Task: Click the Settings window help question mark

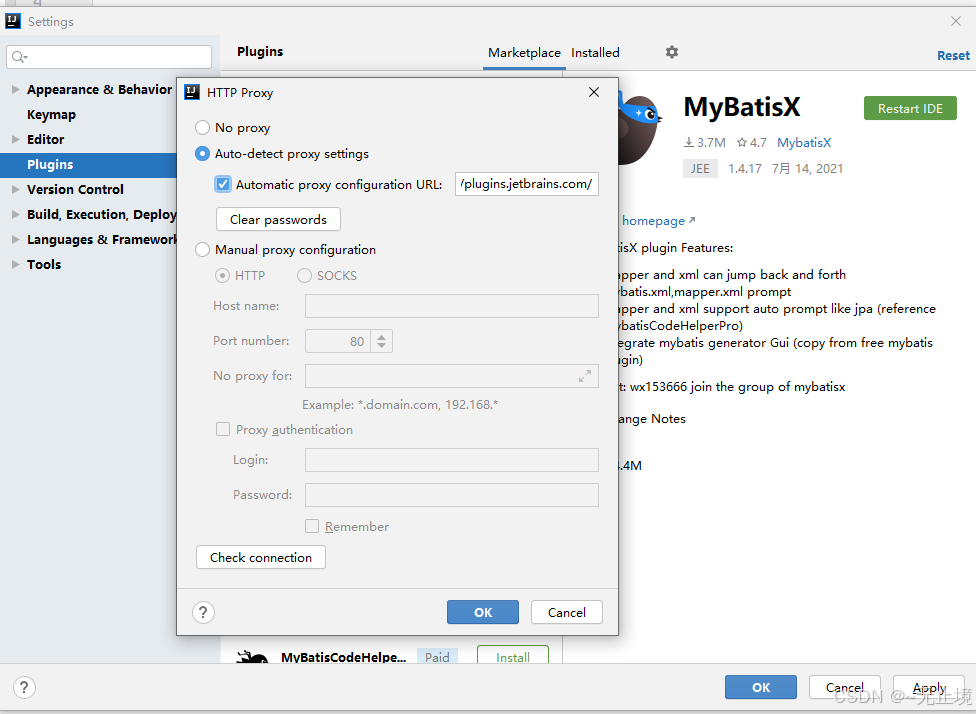Action: 24,687
